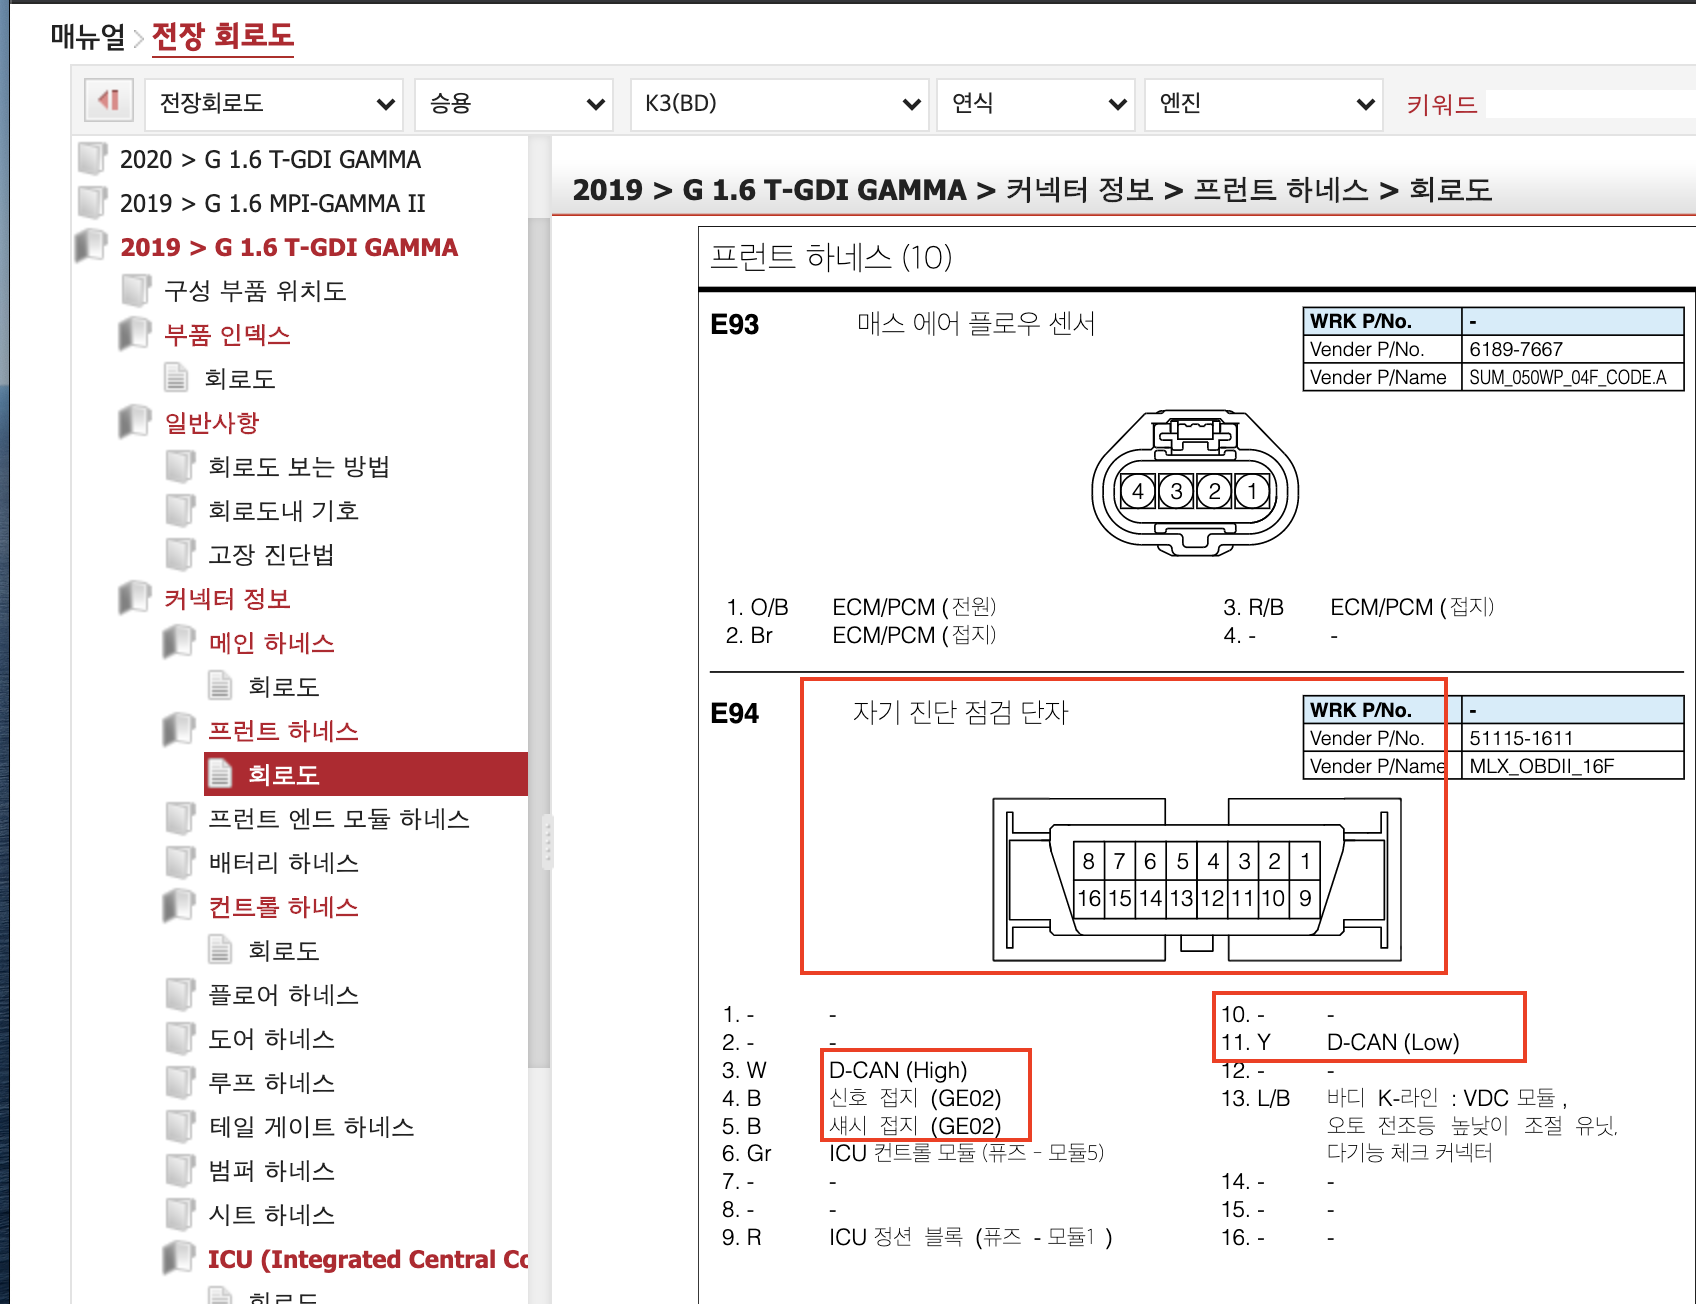This screenshot has width=1696, height=1304.
Task: Click the 회로도 보는 방법 book icon
Action: point(180,466)
